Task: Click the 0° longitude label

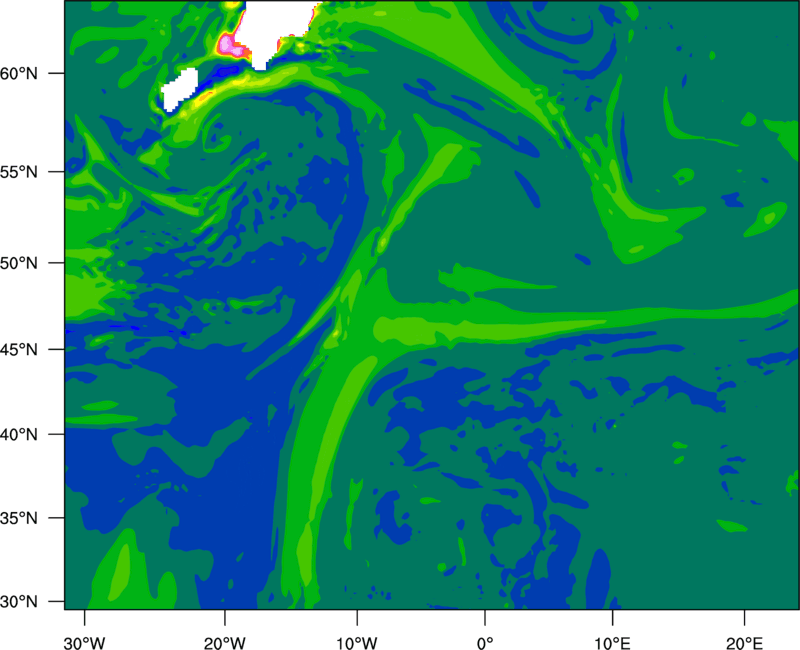Action: [485, 643]
